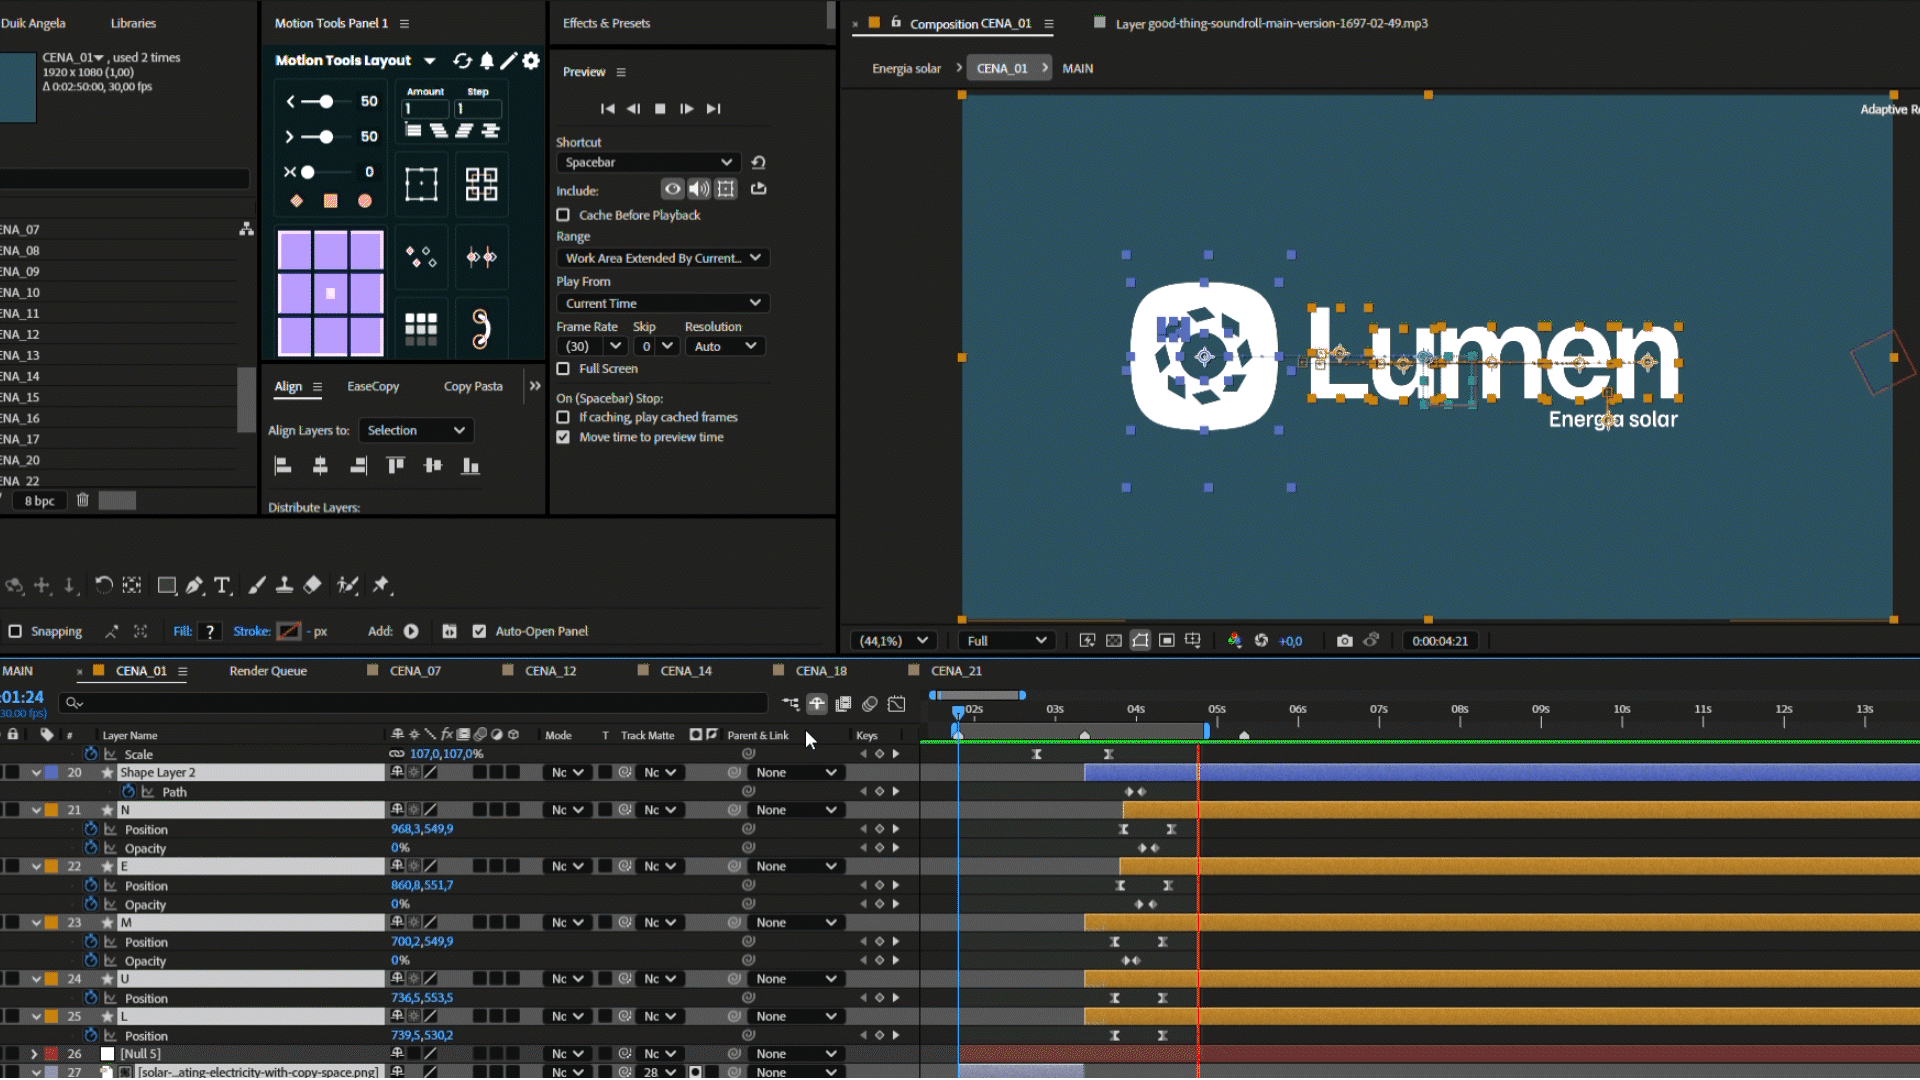The width and height of the screenshot is (1920, 1080).
Task: Align layers to top edge
Action: 396,465
